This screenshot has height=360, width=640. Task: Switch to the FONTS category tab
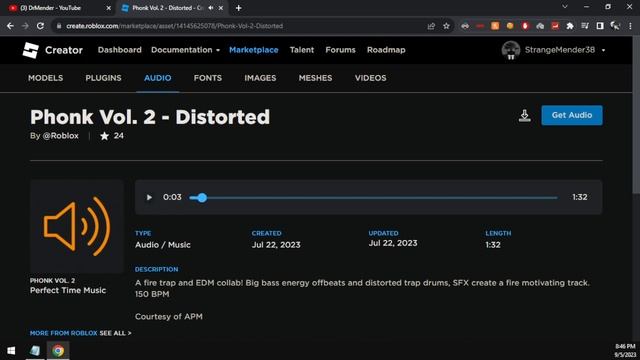[208, 78]
